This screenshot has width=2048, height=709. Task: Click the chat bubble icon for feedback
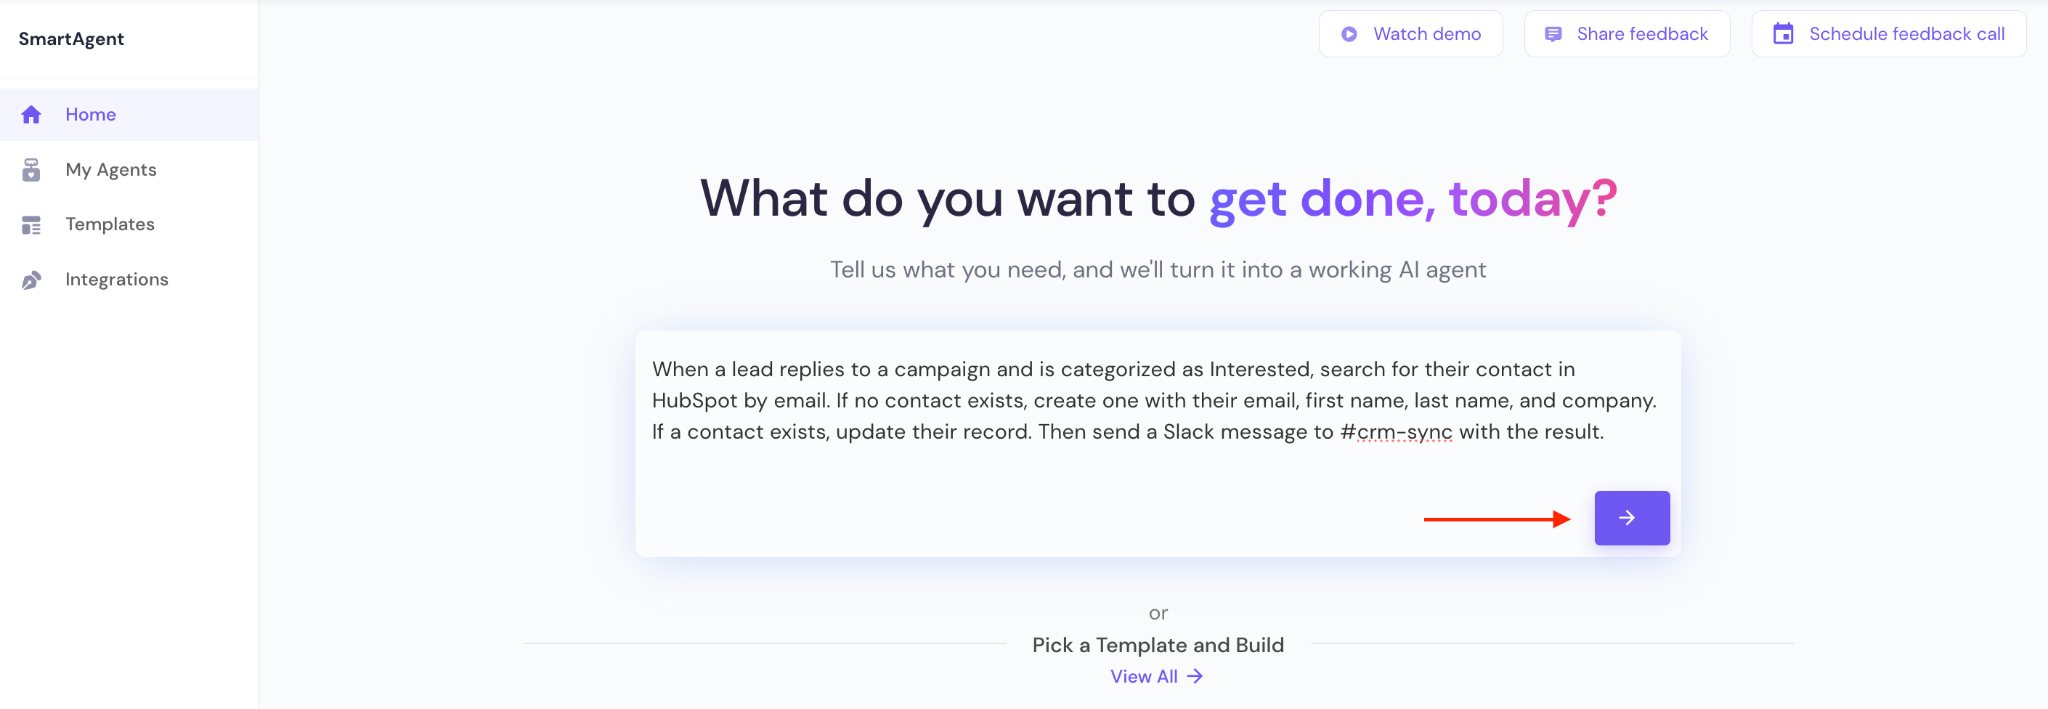1553,34
